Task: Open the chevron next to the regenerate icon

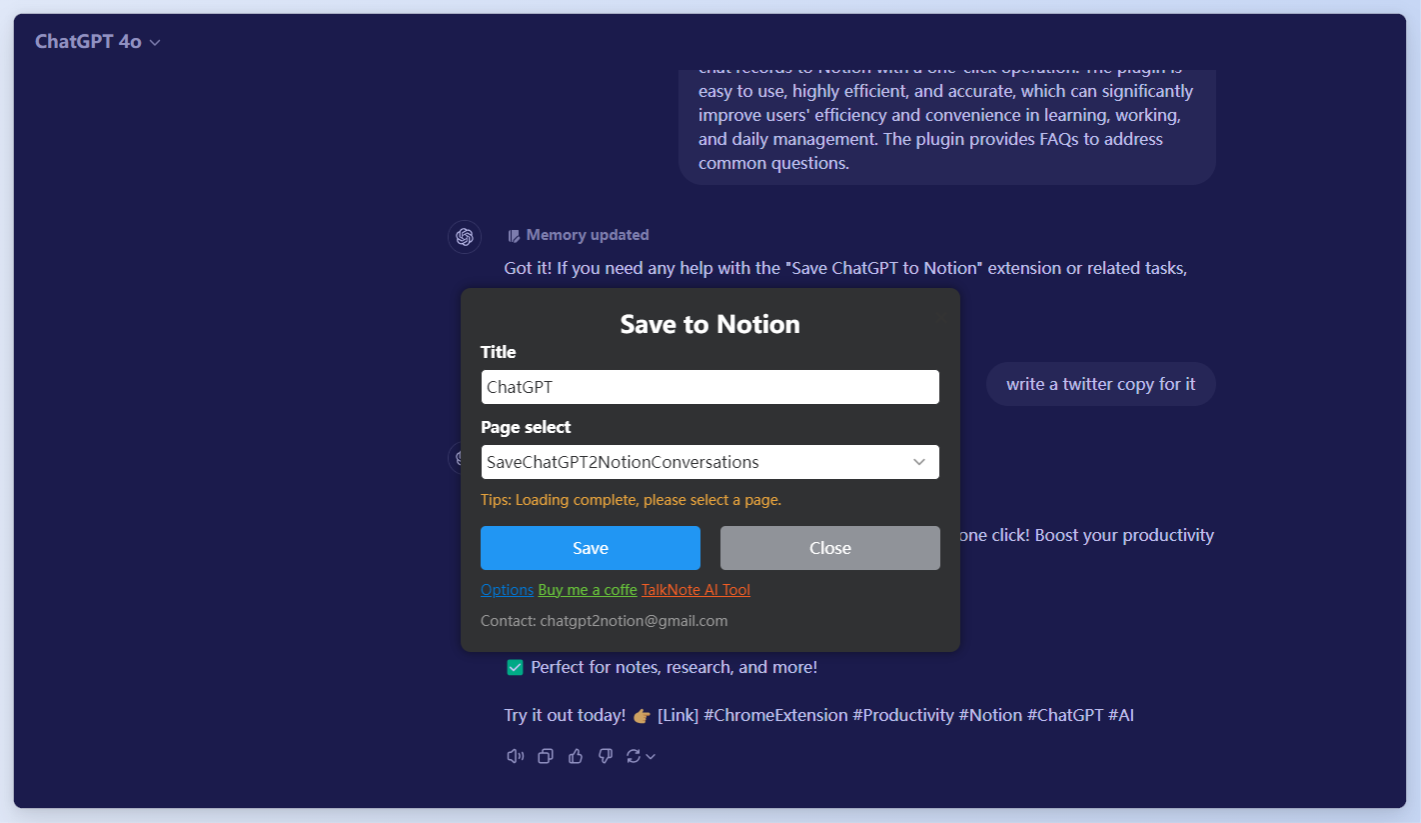Action: click(x=651, y=757)
